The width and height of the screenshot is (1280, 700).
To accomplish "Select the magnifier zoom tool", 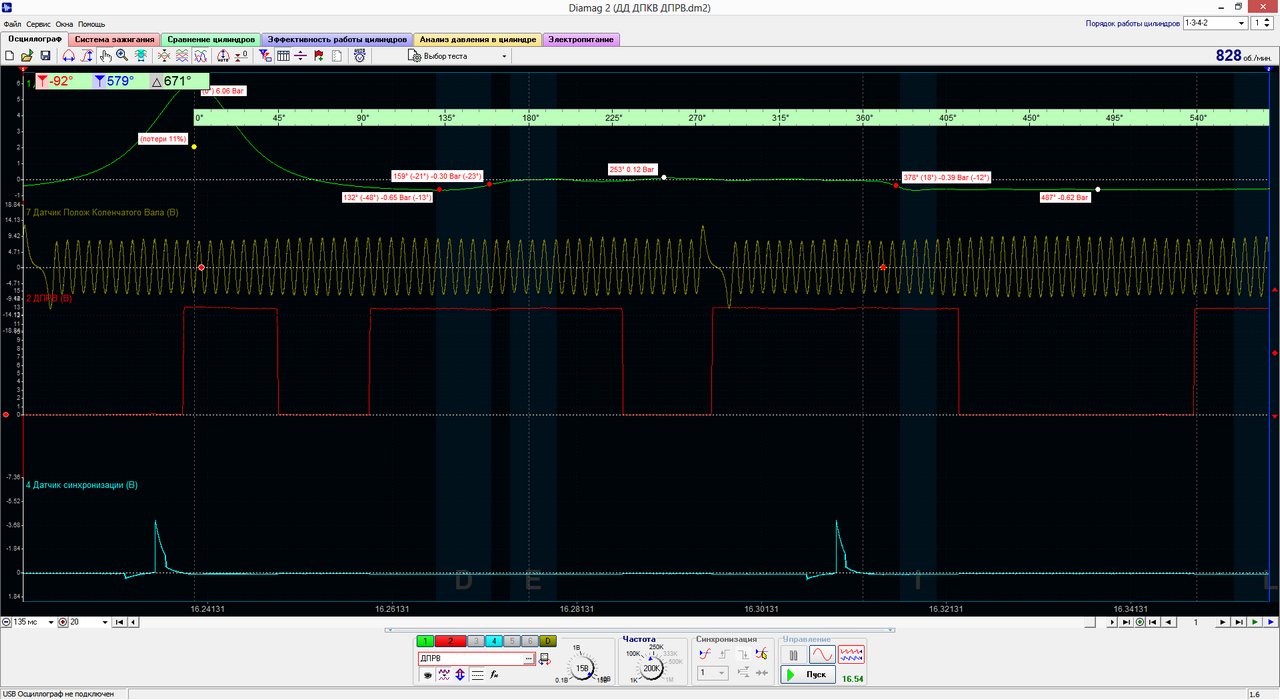I will [122, 56].
